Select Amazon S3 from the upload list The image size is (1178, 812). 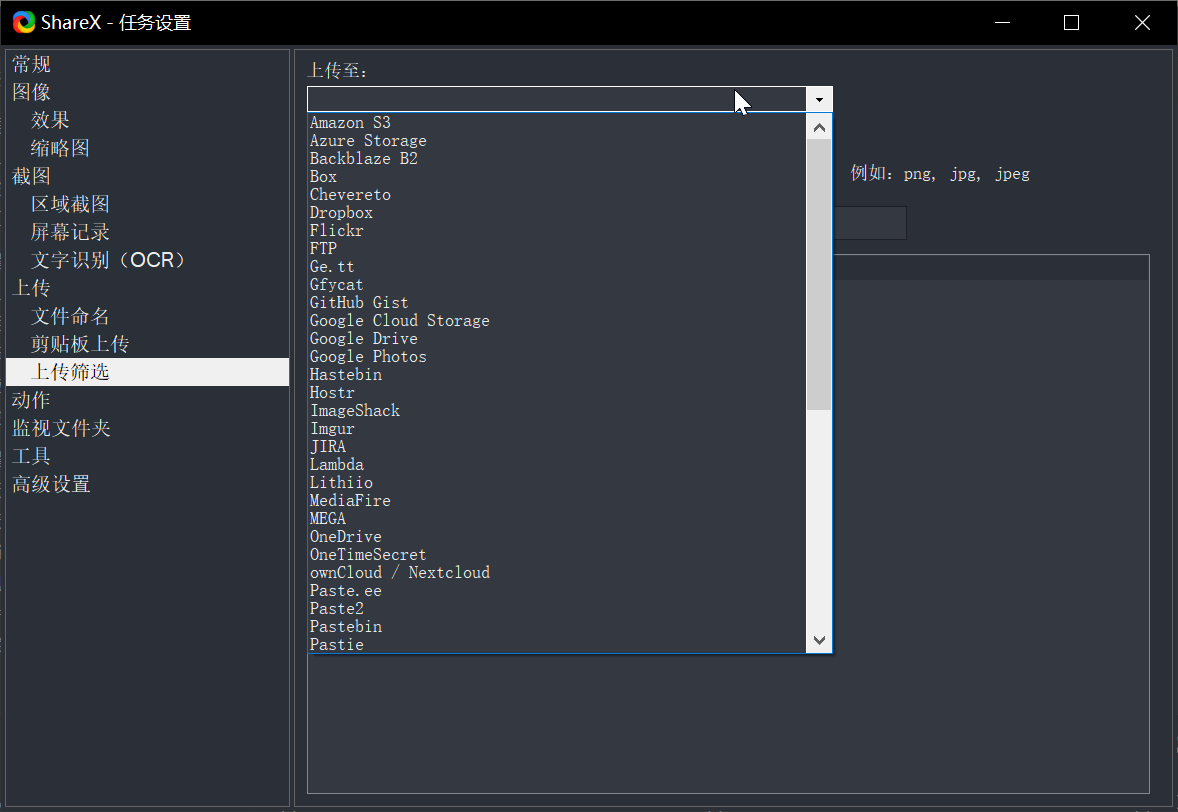tap(557, 123)
